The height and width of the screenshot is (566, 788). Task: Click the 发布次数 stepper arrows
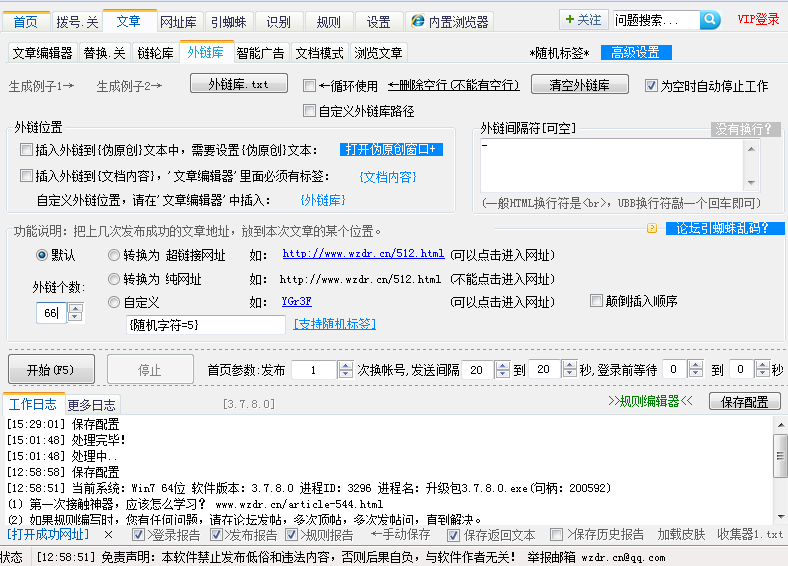click(345, 370)
